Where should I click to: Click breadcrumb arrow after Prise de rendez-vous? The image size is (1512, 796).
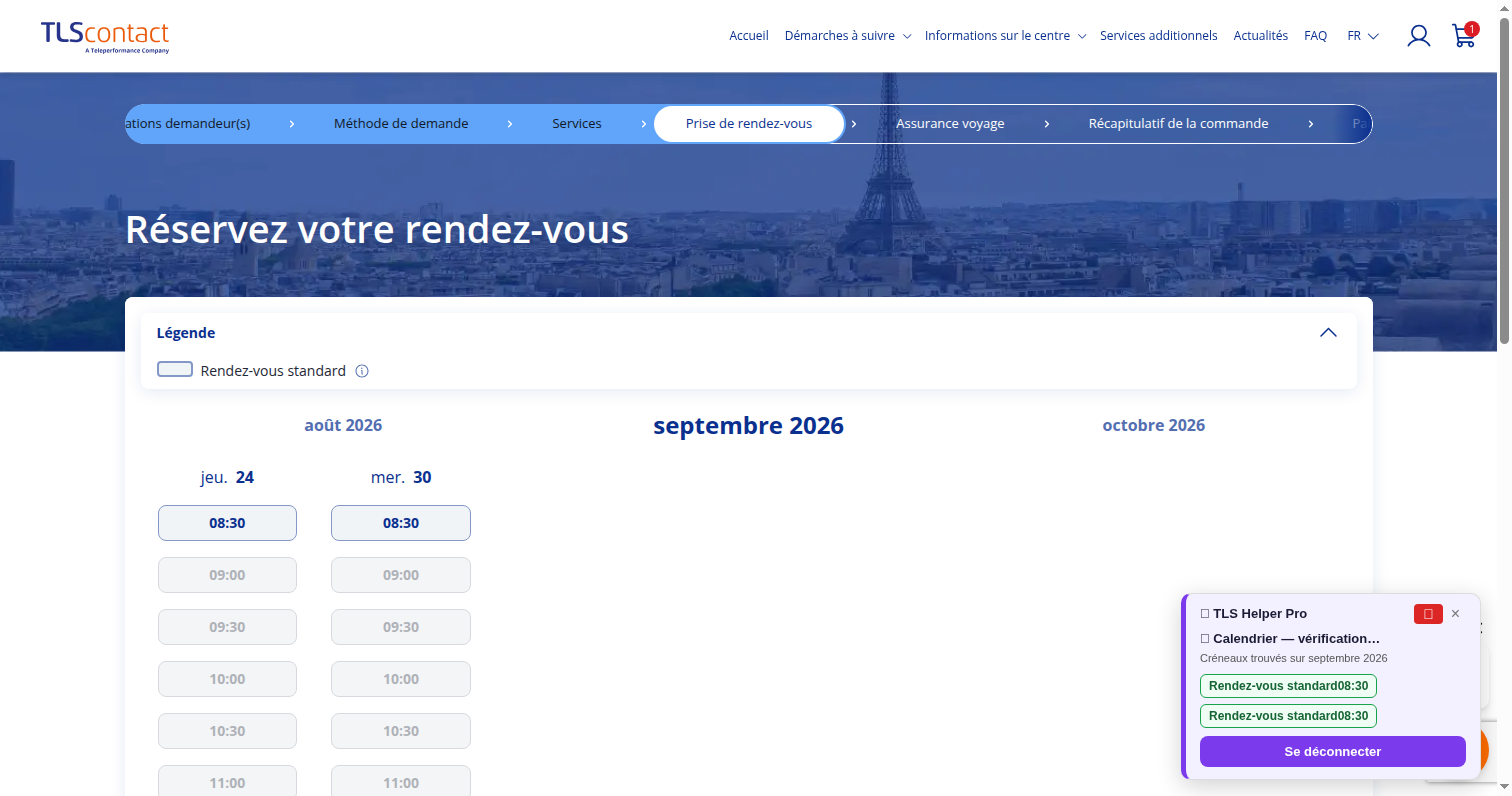pos(853,124)
